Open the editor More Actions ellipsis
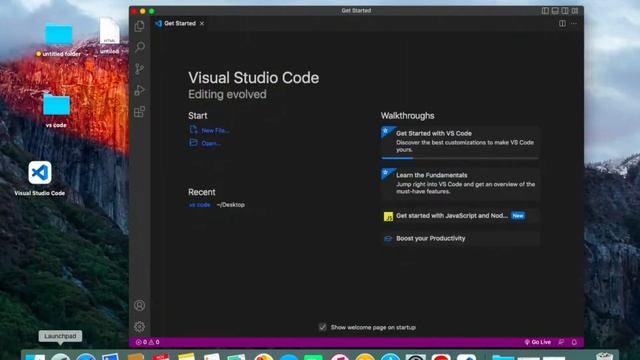 pos(574,23)
